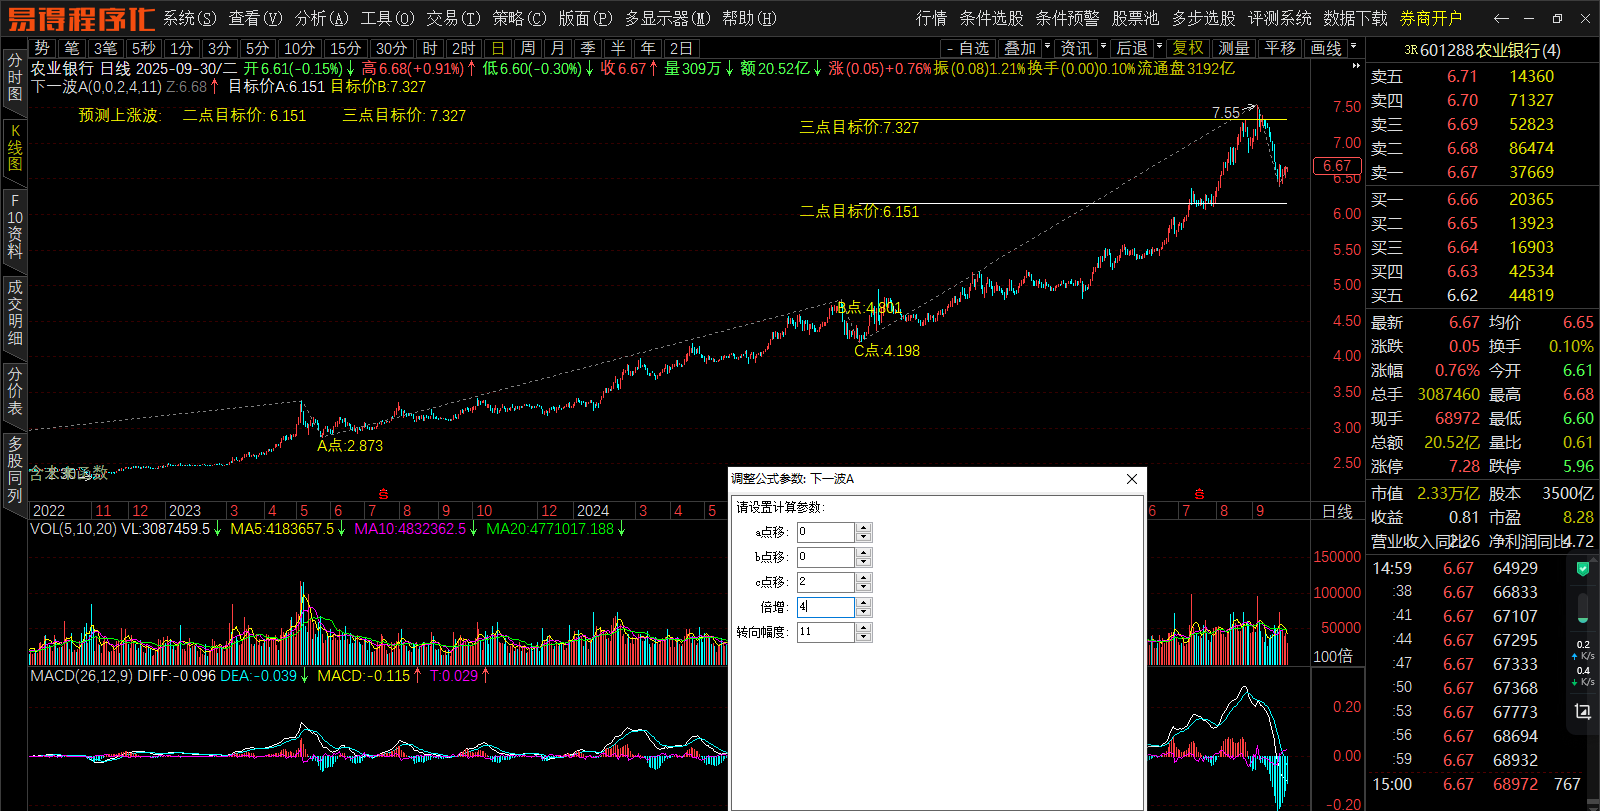Increase the c点移 value with up arrow

[x=864, y=577]
